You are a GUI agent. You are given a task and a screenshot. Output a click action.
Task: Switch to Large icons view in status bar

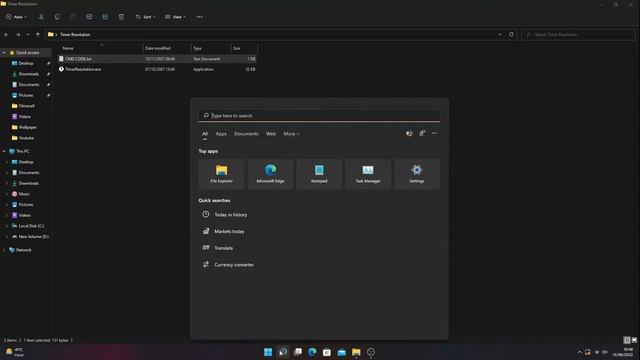(x=634, y=340)
